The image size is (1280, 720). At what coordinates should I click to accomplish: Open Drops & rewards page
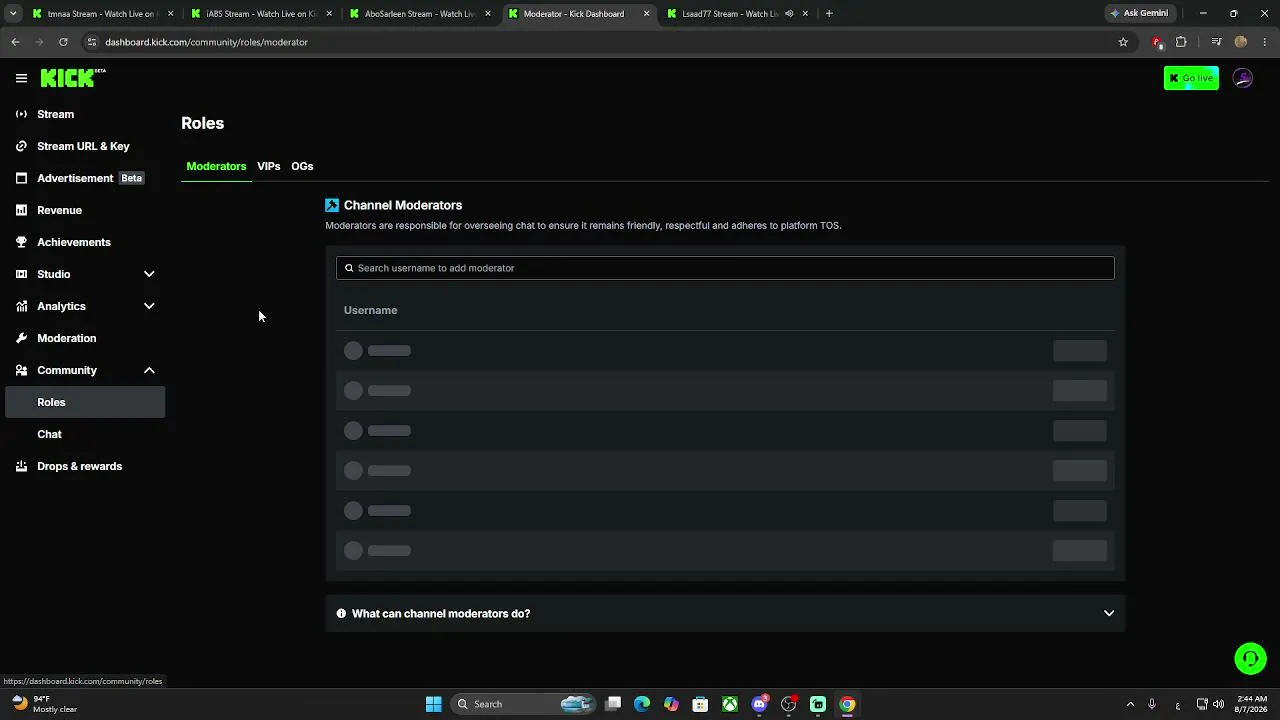click(x=85, y=466)
